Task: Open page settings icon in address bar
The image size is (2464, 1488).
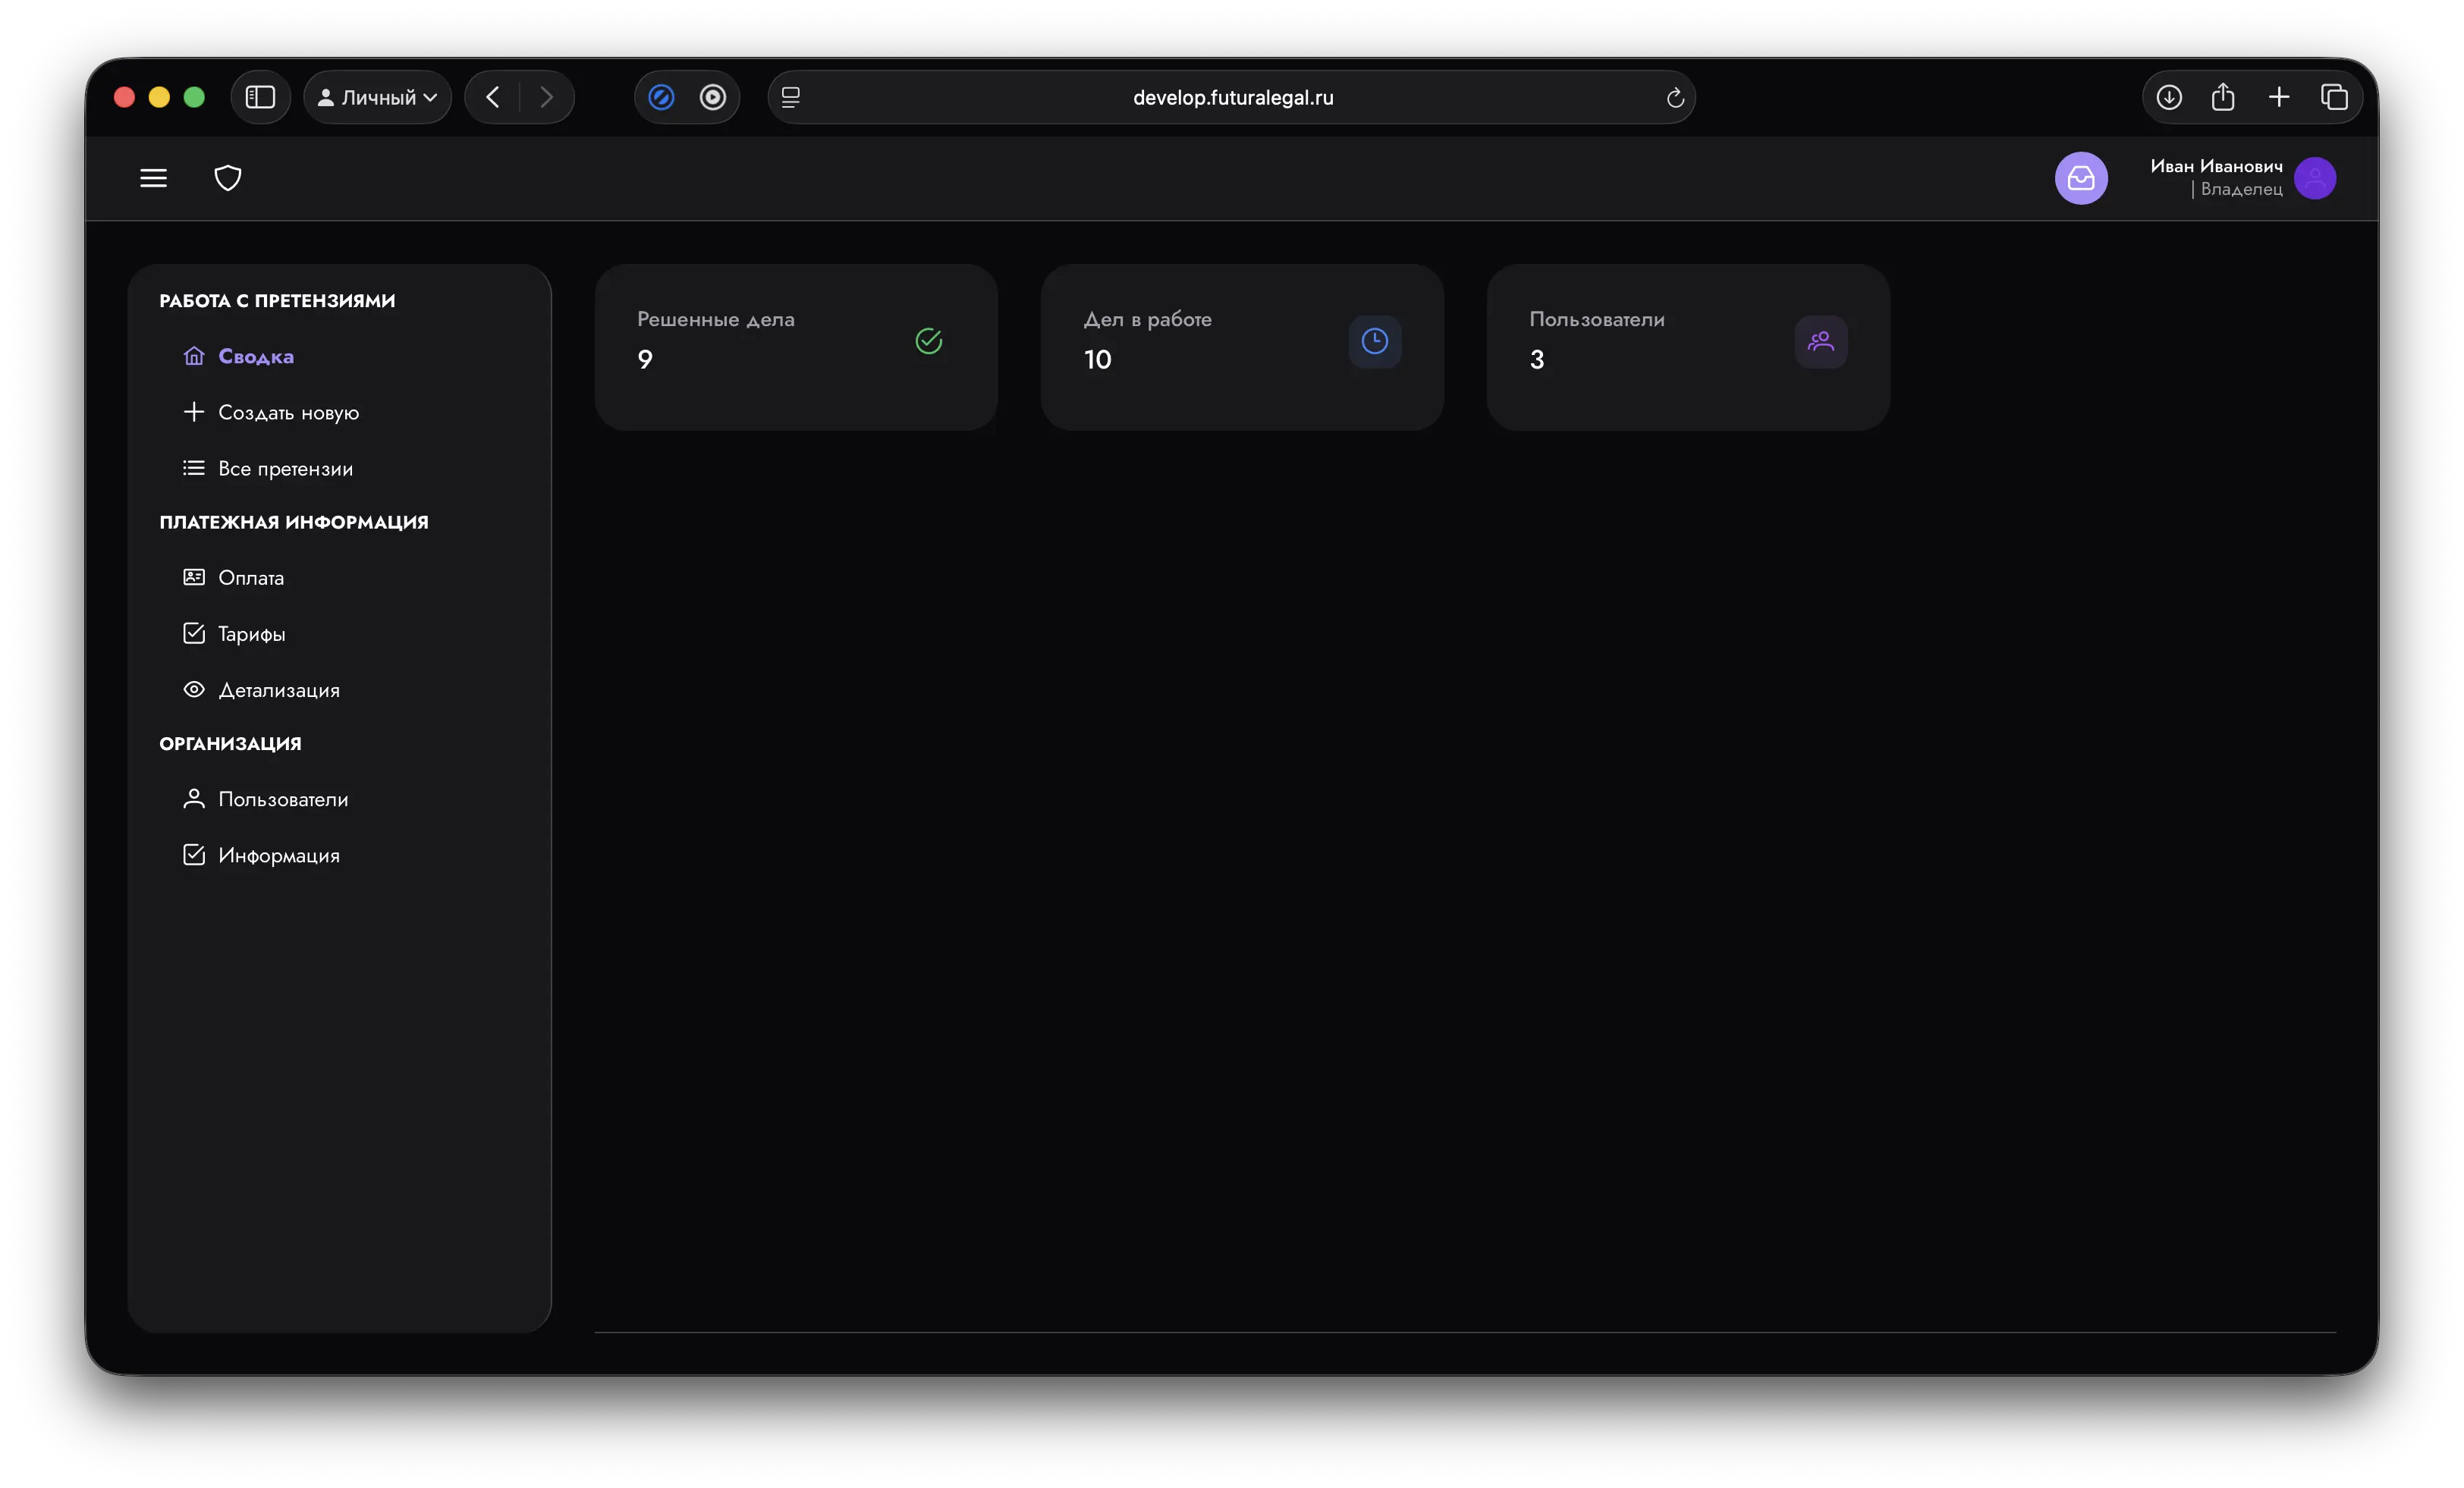Action: [x=790, y=97]
